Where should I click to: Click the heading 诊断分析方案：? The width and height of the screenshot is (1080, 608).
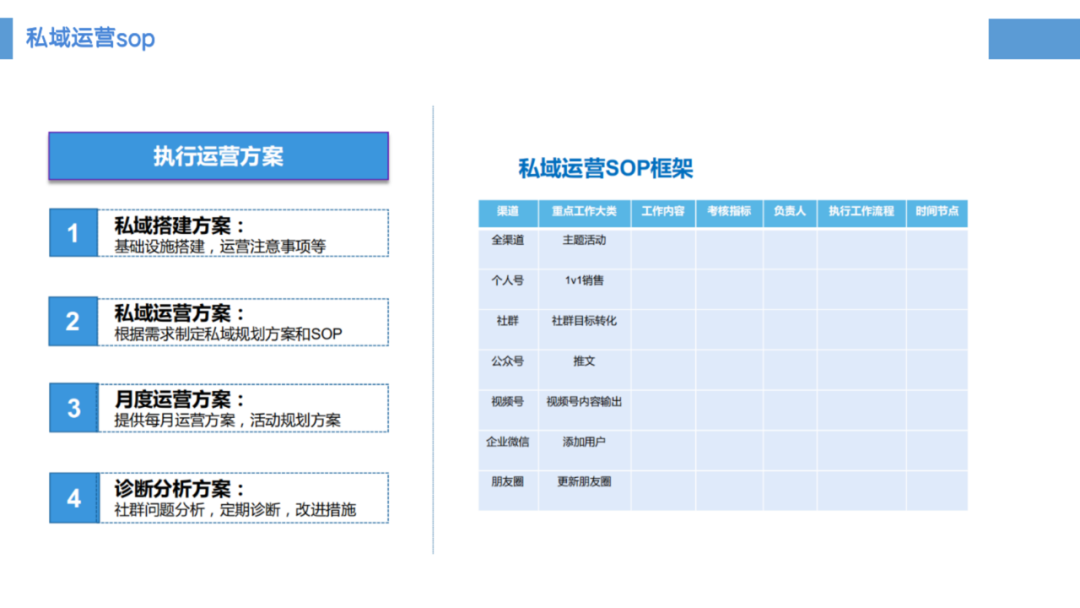pos(180,489)
